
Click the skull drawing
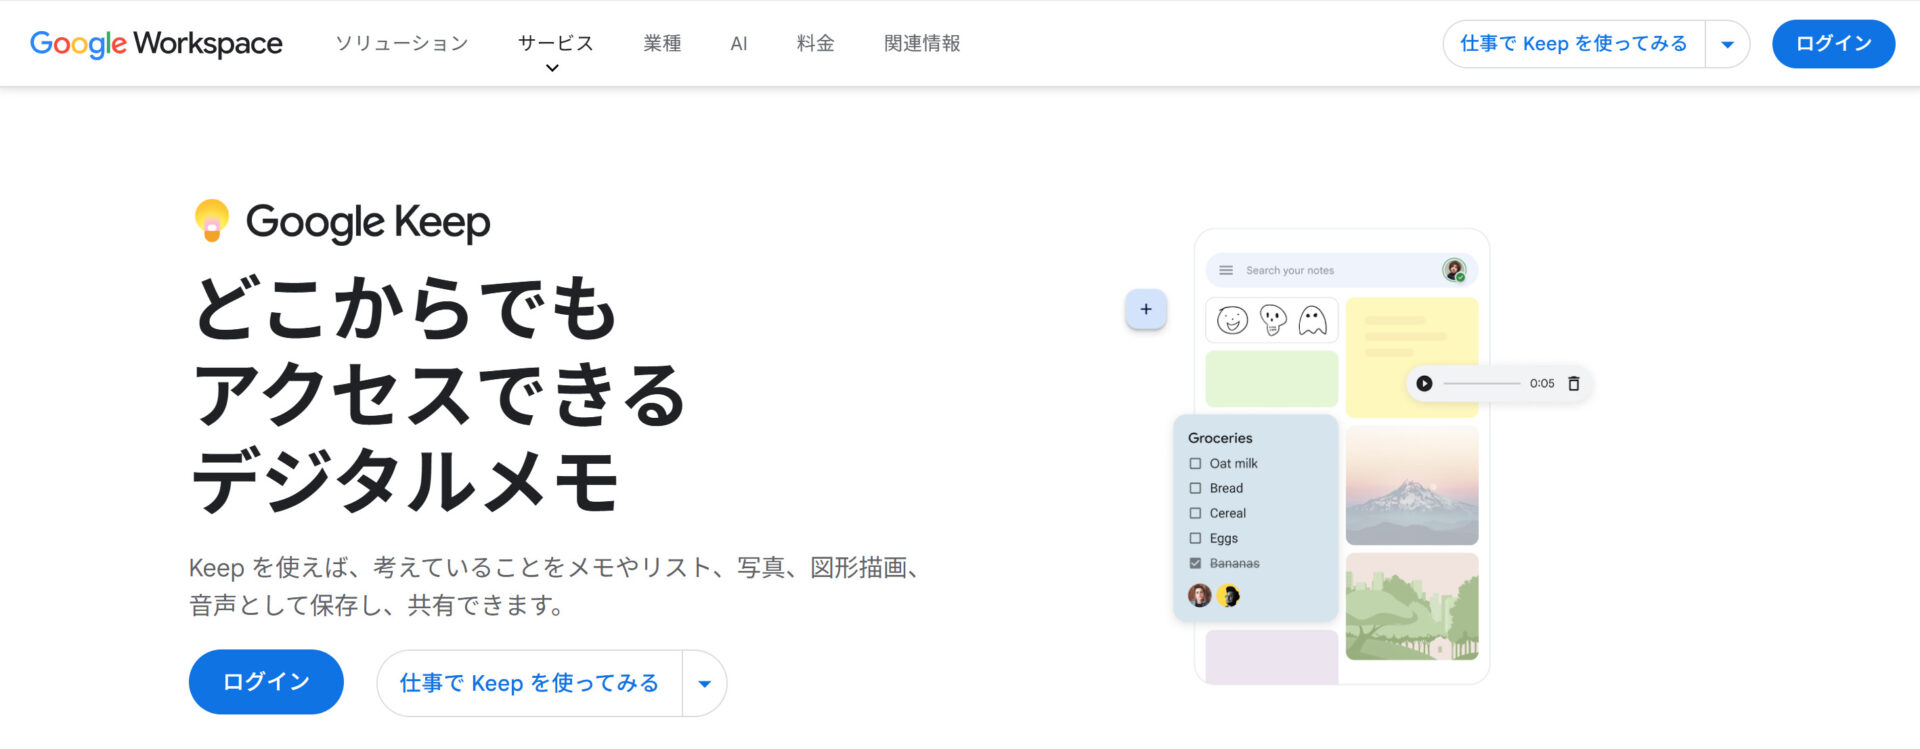[1273, 320]
